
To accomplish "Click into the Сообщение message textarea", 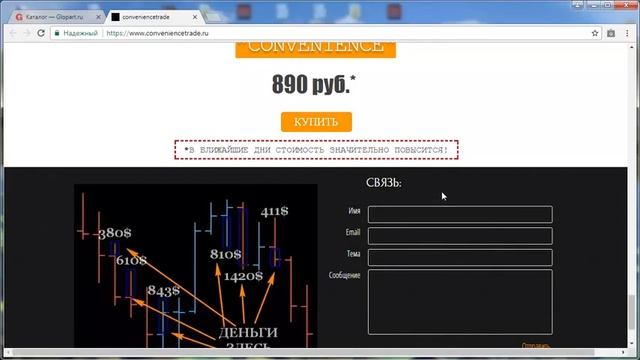I will 460,302.
